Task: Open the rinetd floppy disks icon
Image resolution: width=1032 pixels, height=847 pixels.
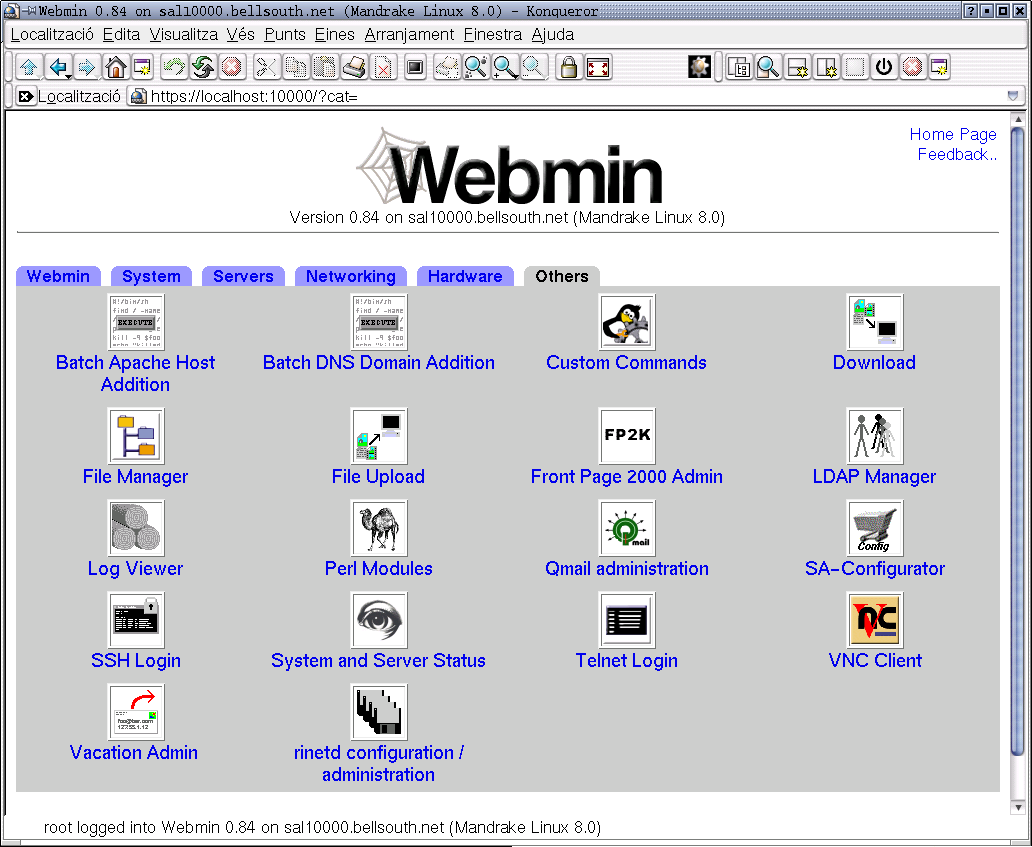Action: pyautogui.click(x=379, y=712)
